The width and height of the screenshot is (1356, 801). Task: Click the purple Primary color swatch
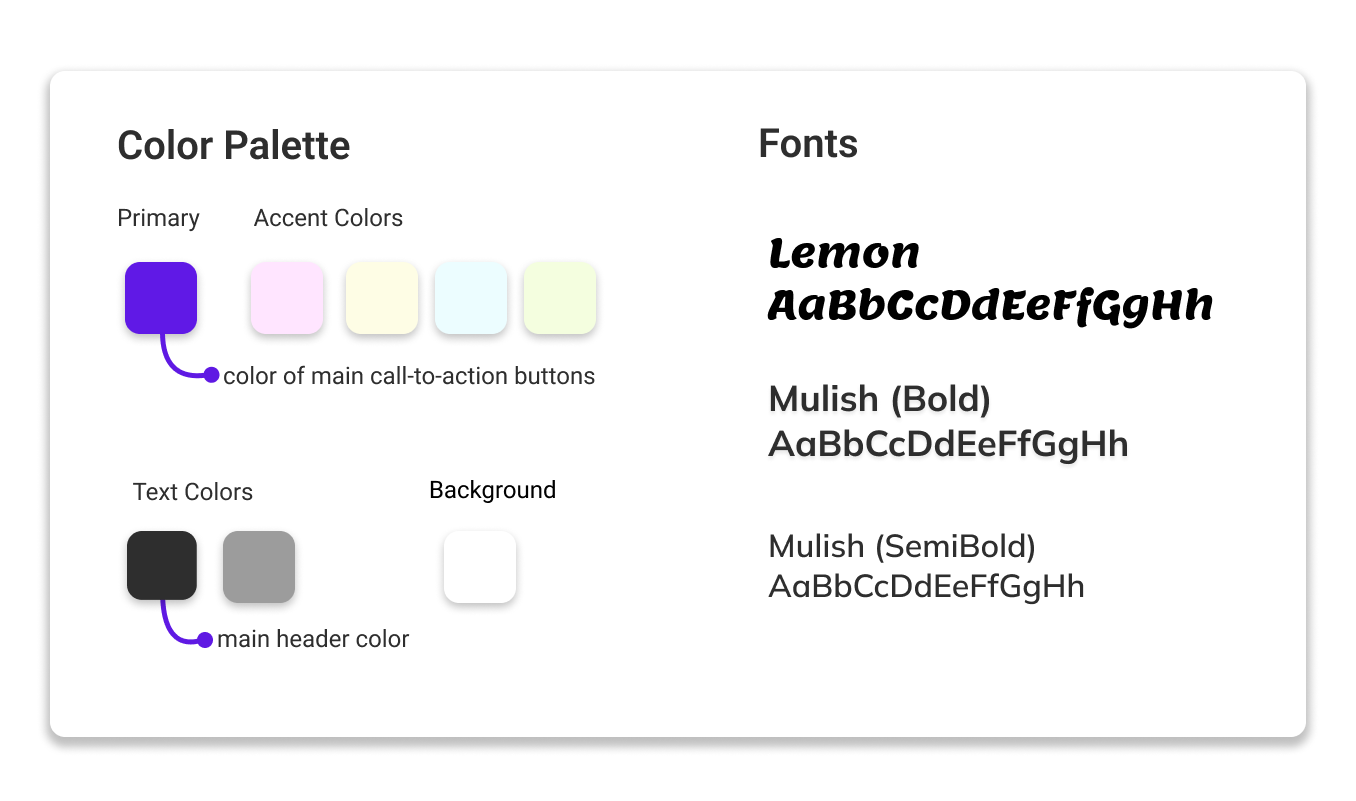pos(161,298)
